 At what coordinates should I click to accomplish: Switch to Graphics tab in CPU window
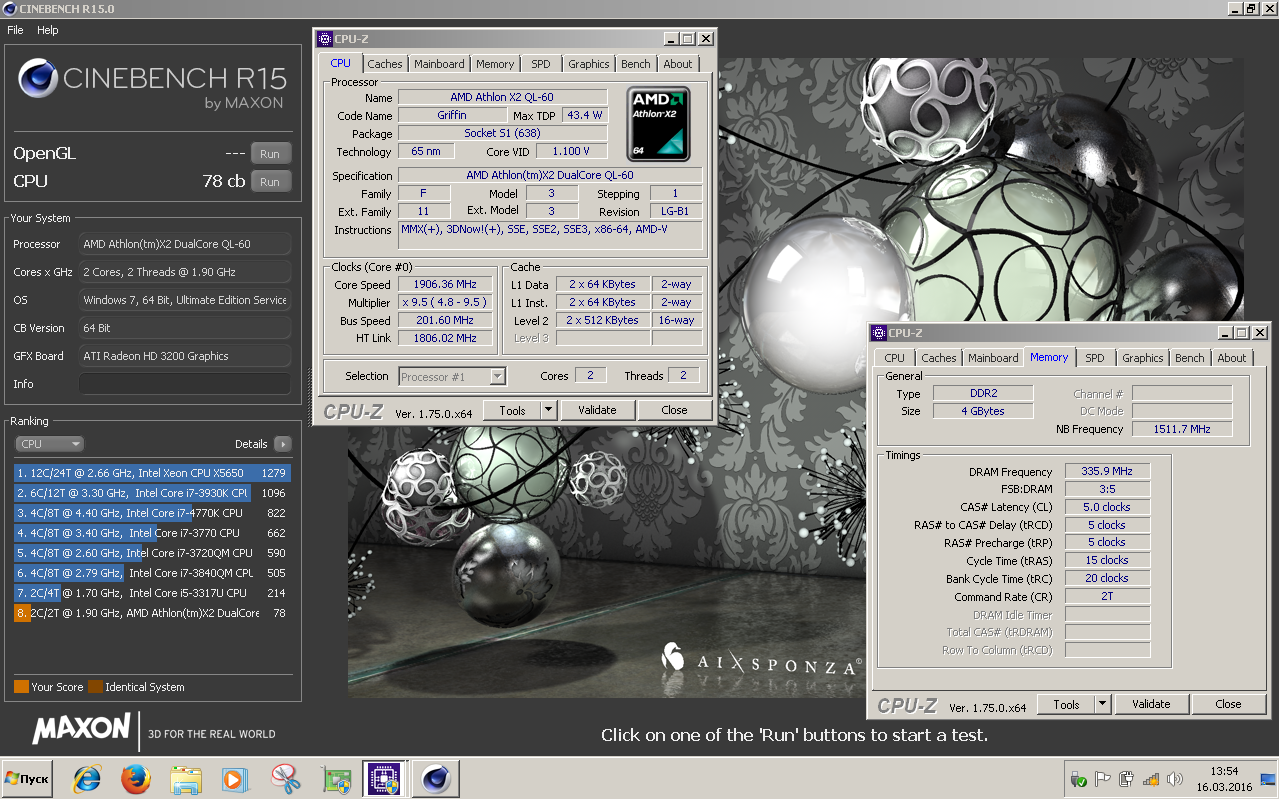[x=589, y=64]
